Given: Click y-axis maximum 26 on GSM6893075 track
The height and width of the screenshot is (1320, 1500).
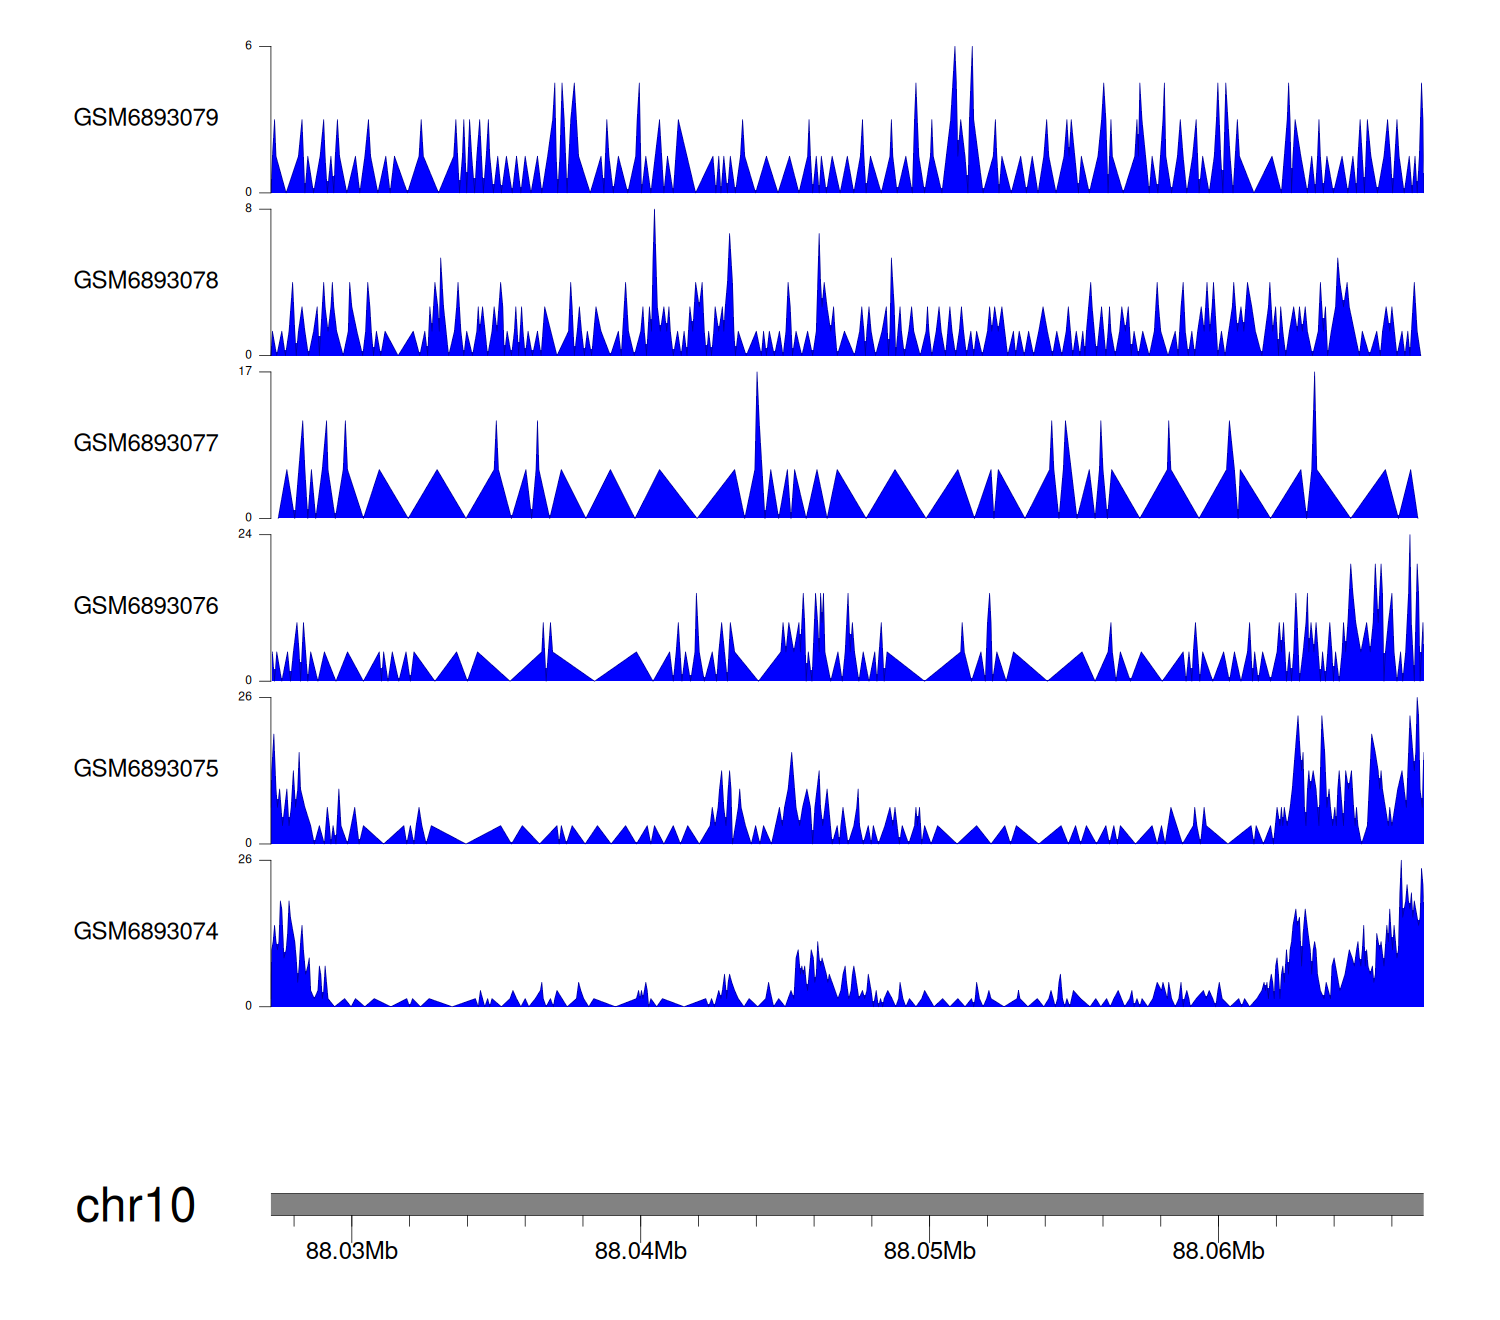Looking at the screenshot, I should pyautogui.click(x=245, y=697).
